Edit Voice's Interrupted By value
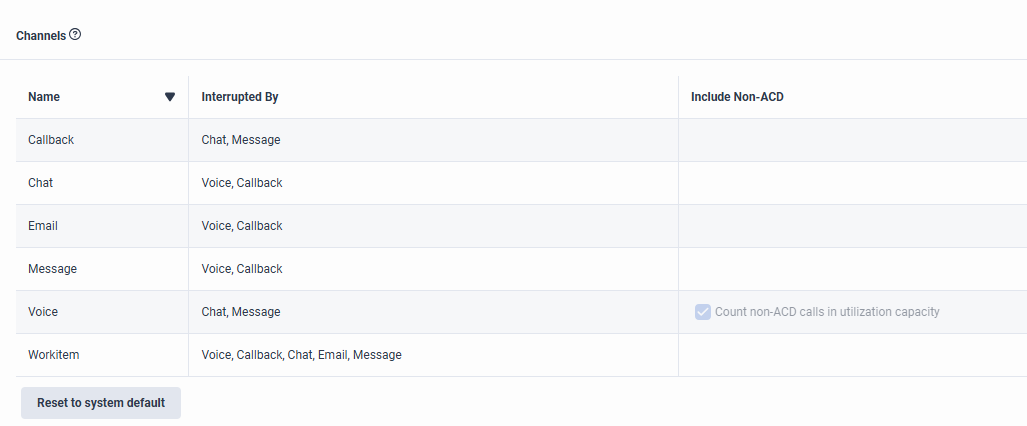Image resolution: width=1027 pixels, height=426 pixels. [241, 312]
